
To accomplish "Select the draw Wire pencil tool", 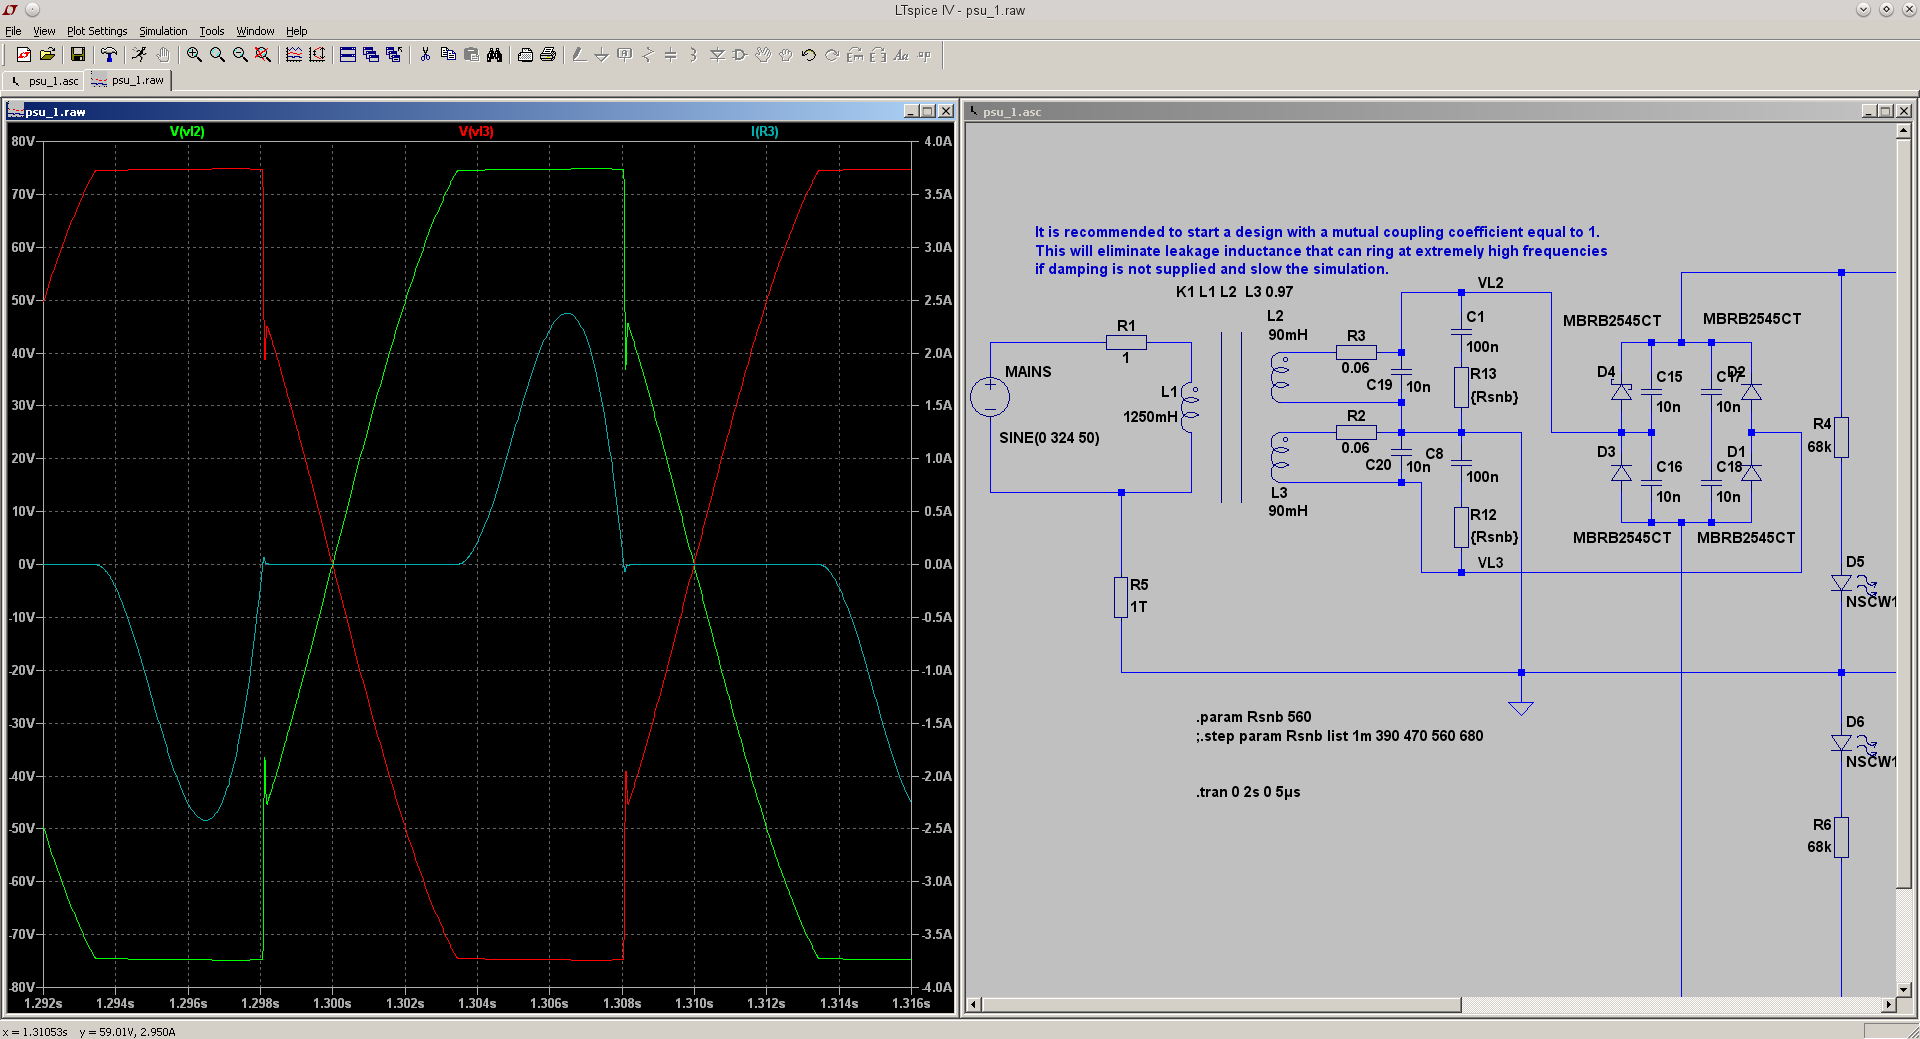I will click(x=579, y=55).
